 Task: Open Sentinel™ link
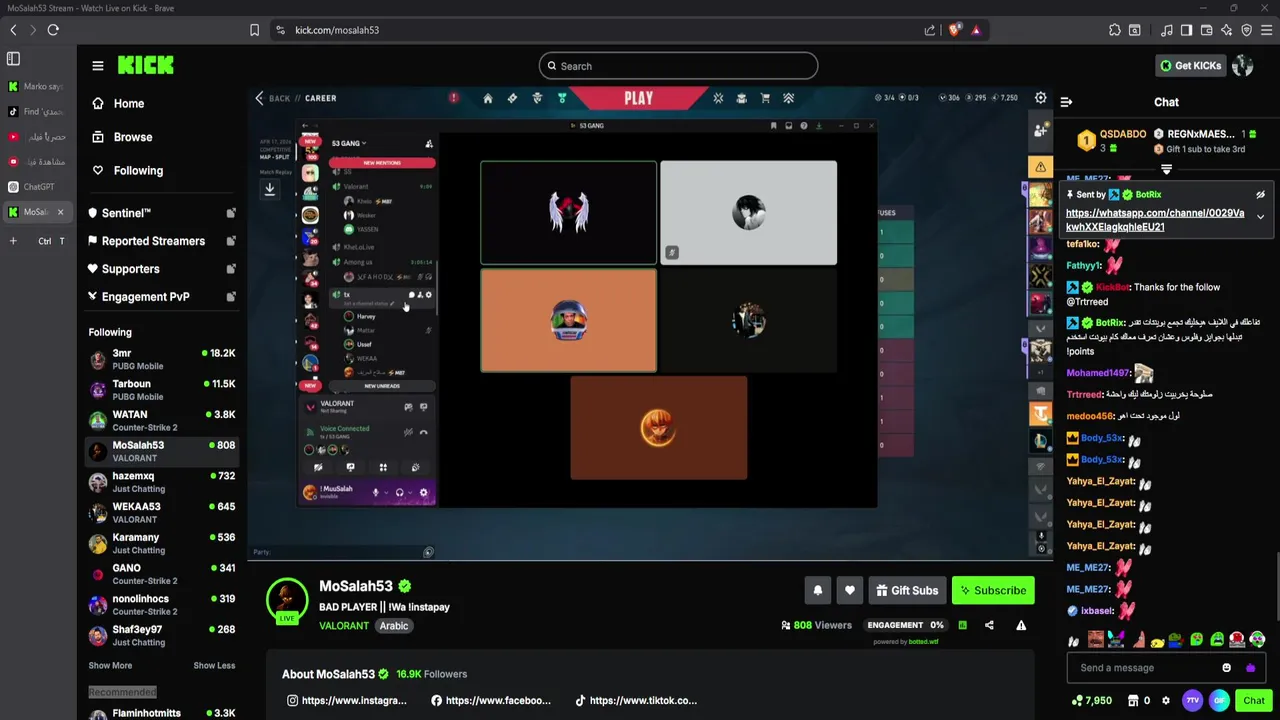[162, 213]
